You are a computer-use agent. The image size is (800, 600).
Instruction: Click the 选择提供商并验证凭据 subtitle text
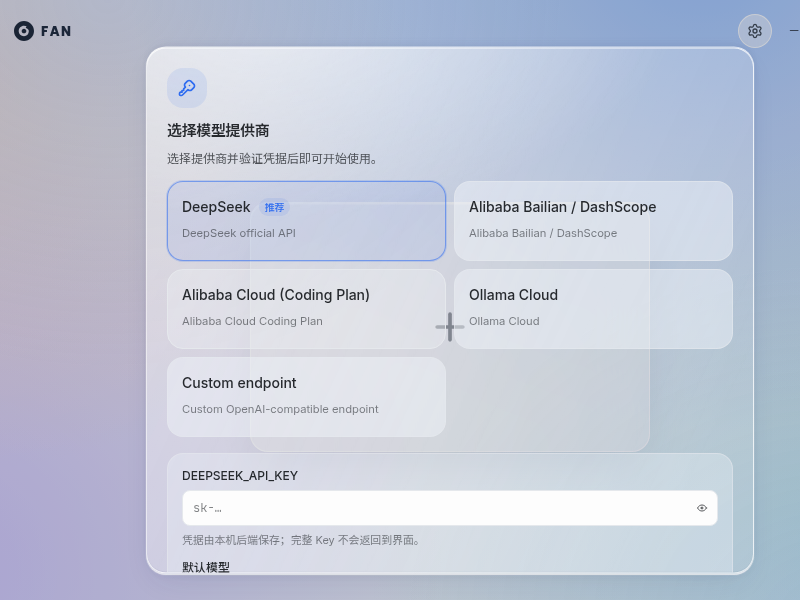(x=272, y=159)
